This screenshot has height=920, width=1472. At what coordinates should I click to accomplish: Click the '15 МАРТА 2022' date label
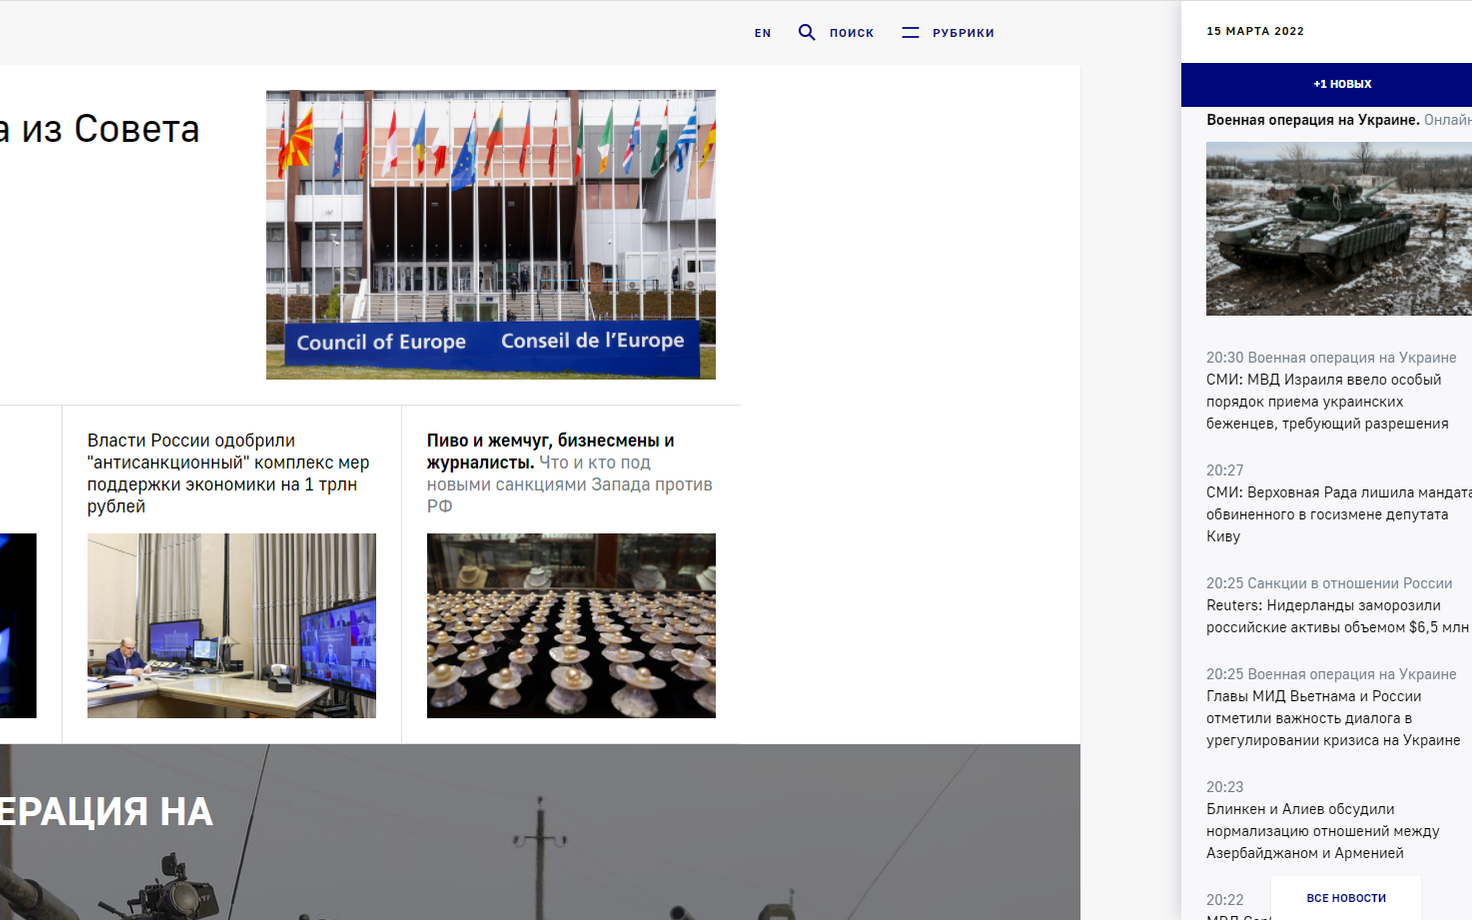(1255, 31)
